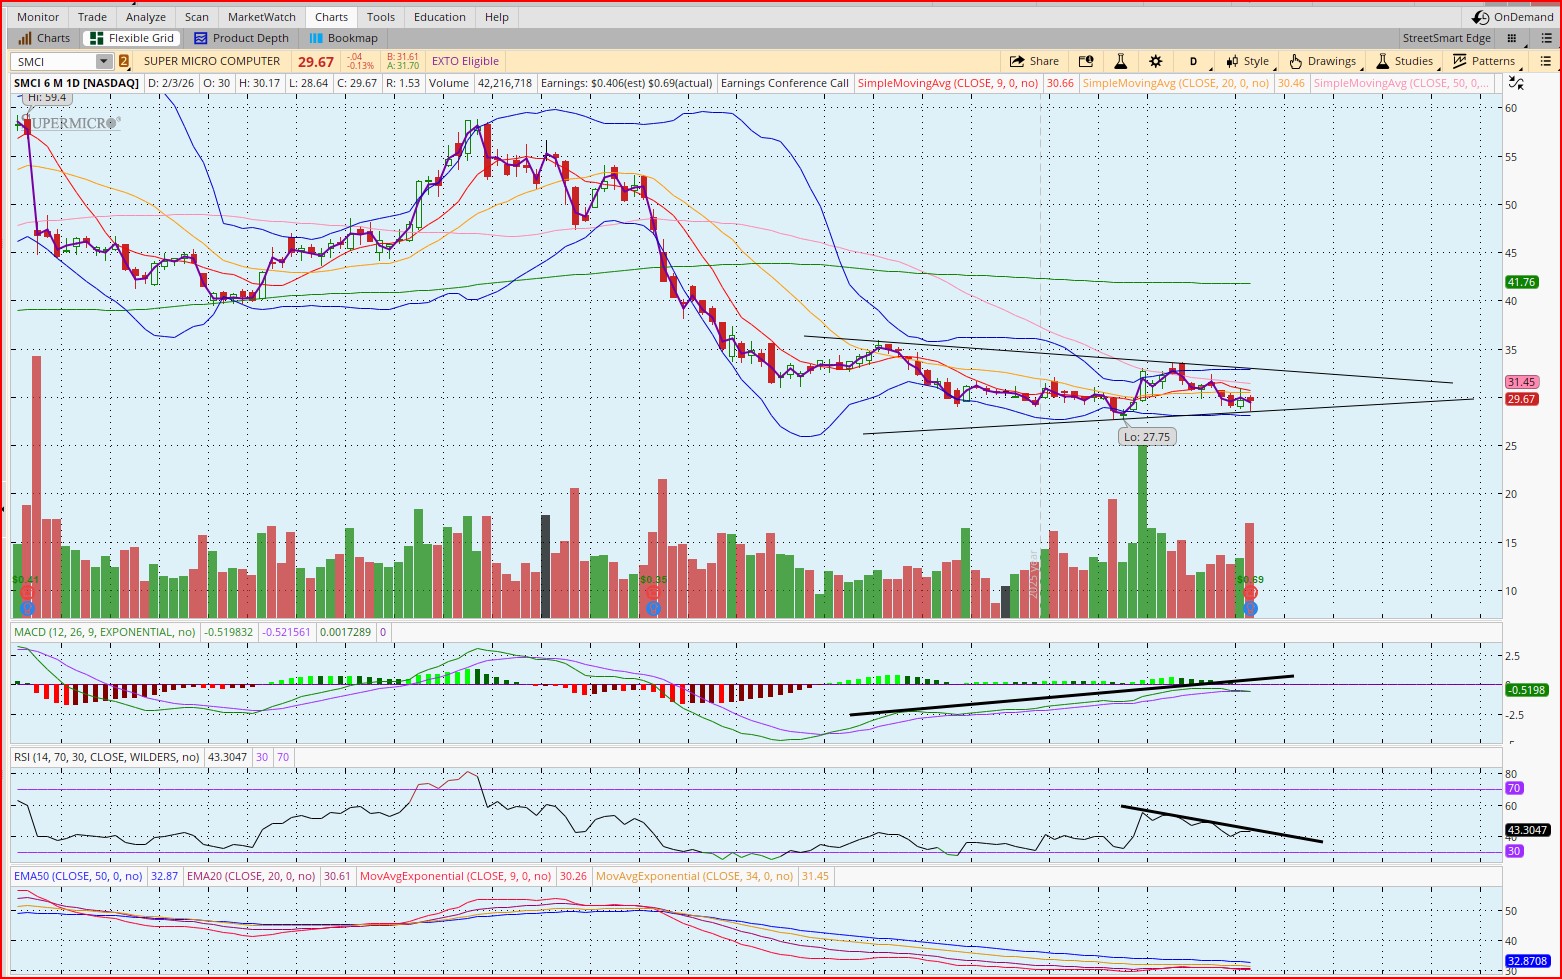
Task: Click the chart settings gear icon
Action: (x=1156, y=61)
